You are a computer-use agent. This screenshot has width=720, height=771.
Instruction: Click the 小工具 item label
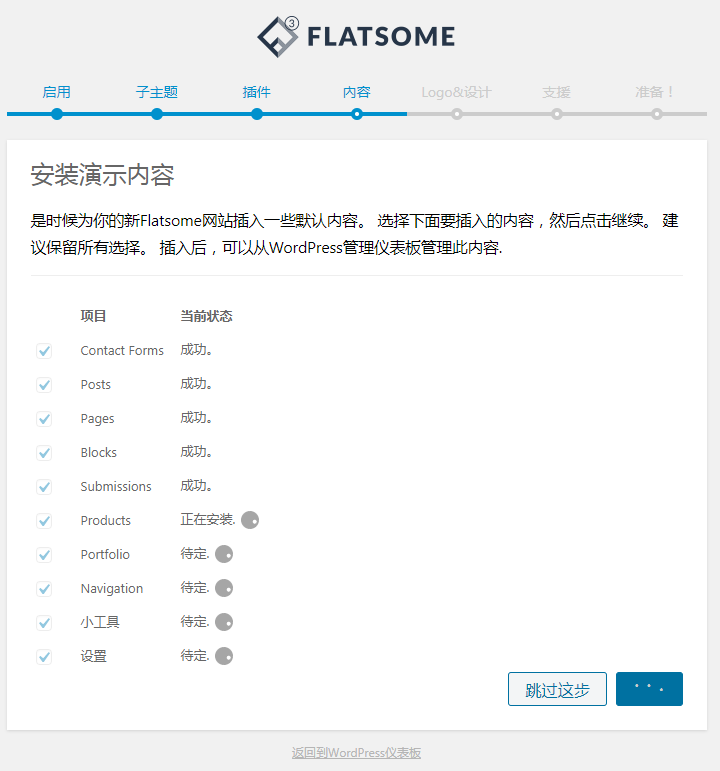click(100, 622)
